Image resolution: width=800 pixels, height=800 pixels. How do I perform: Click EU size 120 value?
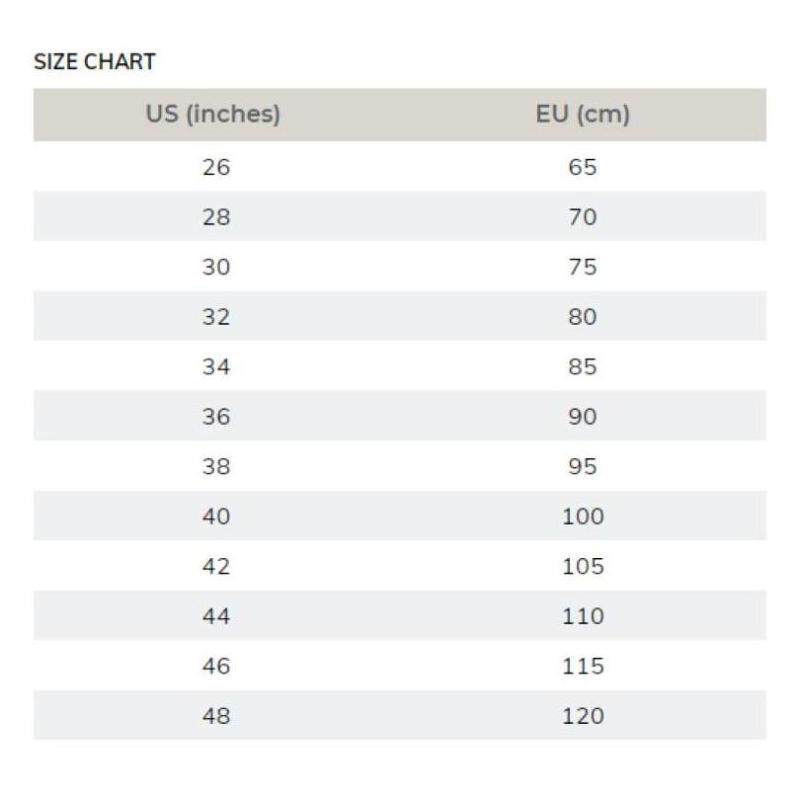(583, 717)
